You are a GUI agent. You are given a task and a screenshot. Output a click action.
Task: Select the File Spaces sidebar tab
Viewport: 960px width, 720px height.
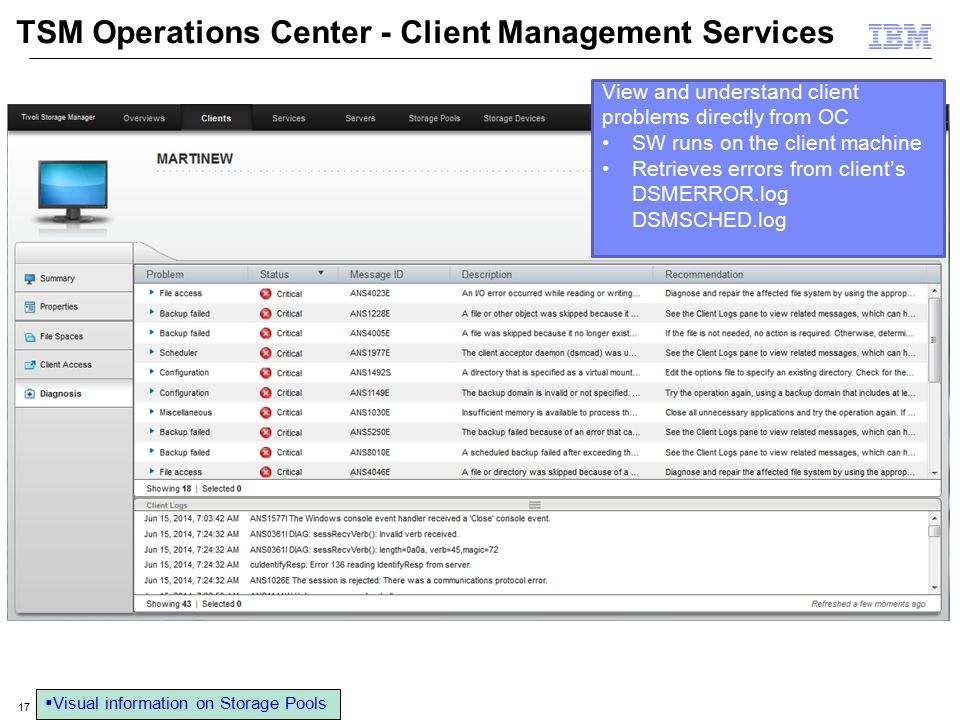tap(74, 336)
